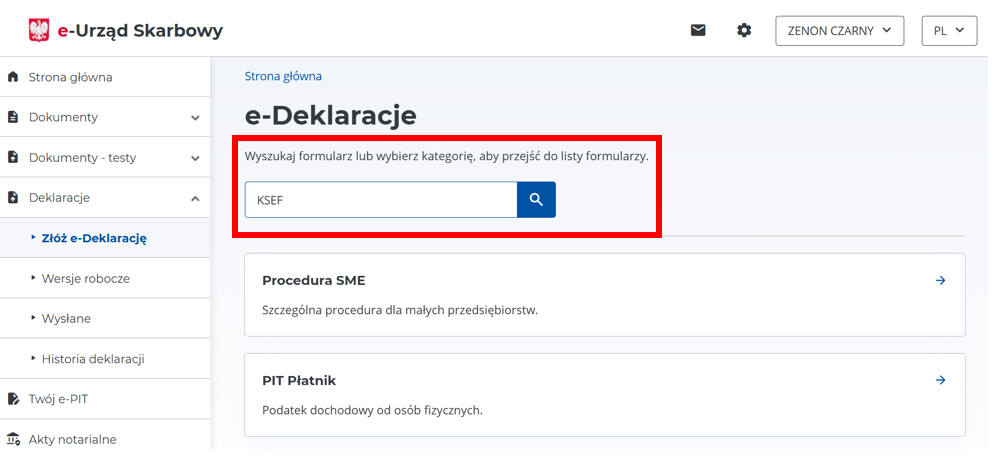Open Wersje robocze in the sidebar

85,278
